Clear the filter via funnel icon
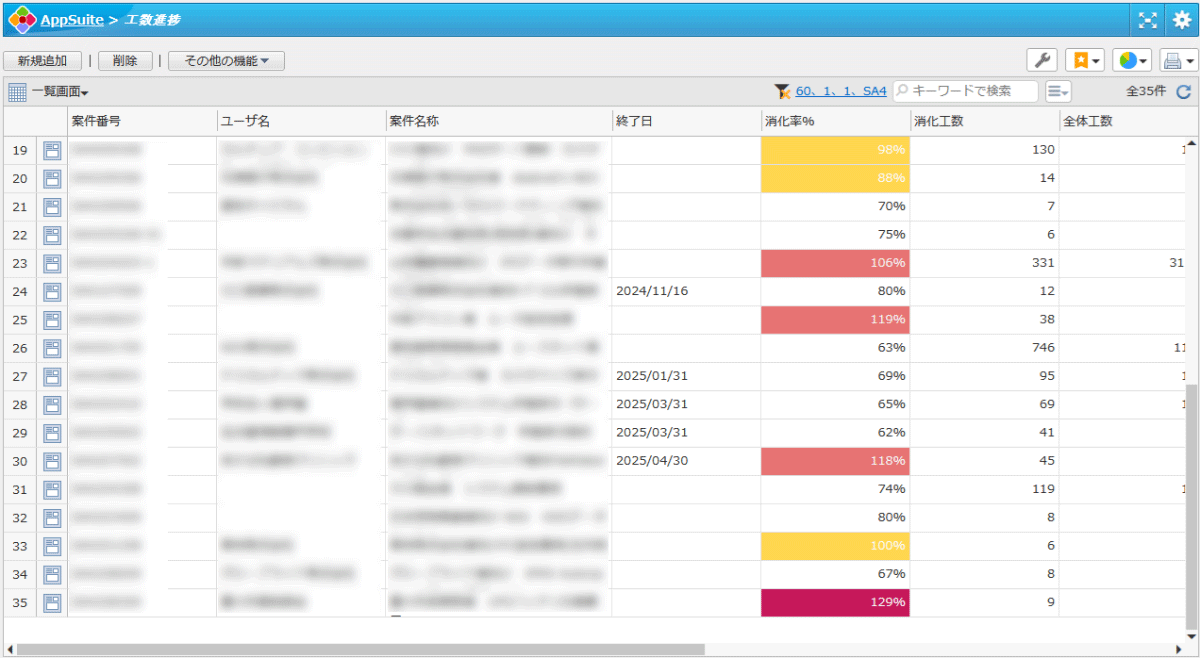1200x658 pixels. [x=782, y=92]
